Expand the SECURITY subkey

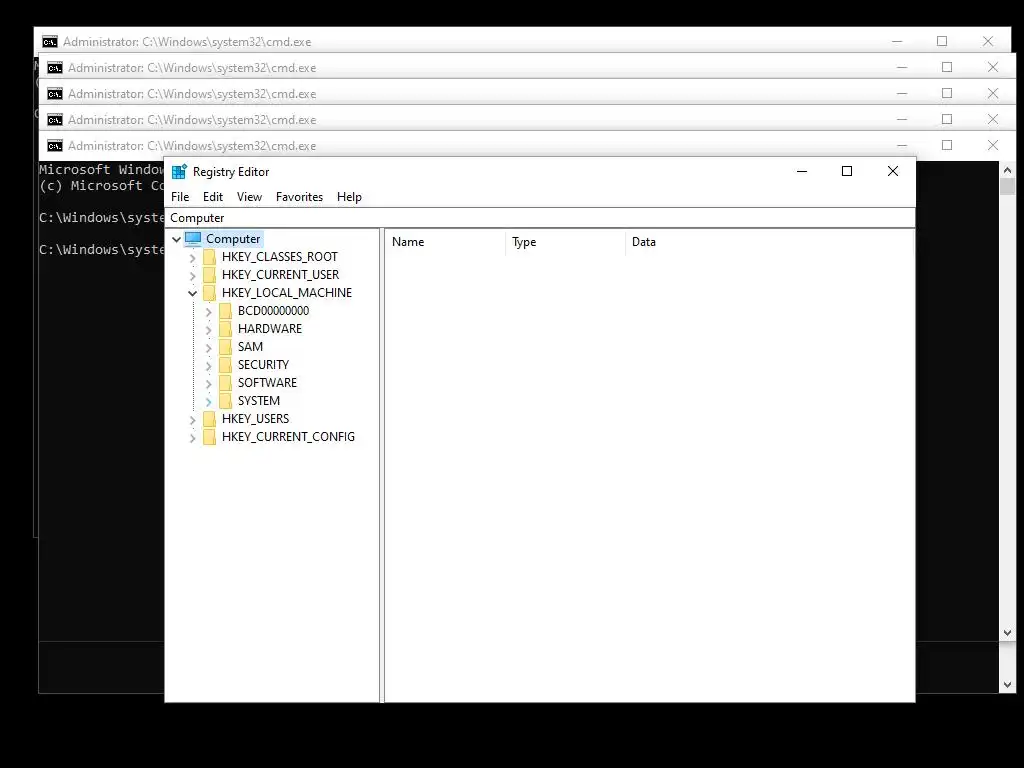coord(209,365)
